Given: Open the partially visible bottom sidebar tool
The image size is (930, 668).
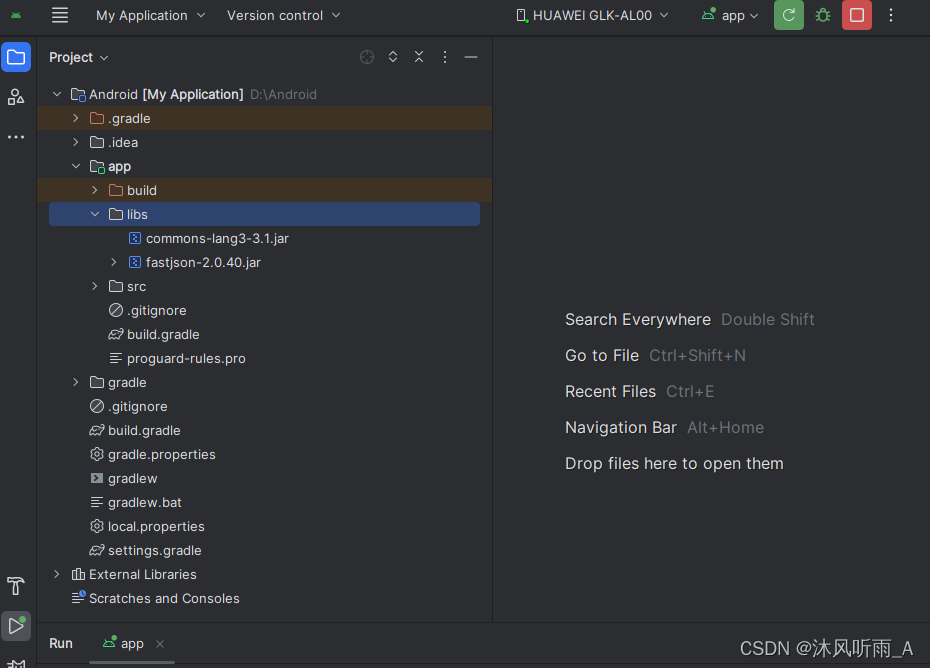Looking at the screenshot, I should [16, 663].
